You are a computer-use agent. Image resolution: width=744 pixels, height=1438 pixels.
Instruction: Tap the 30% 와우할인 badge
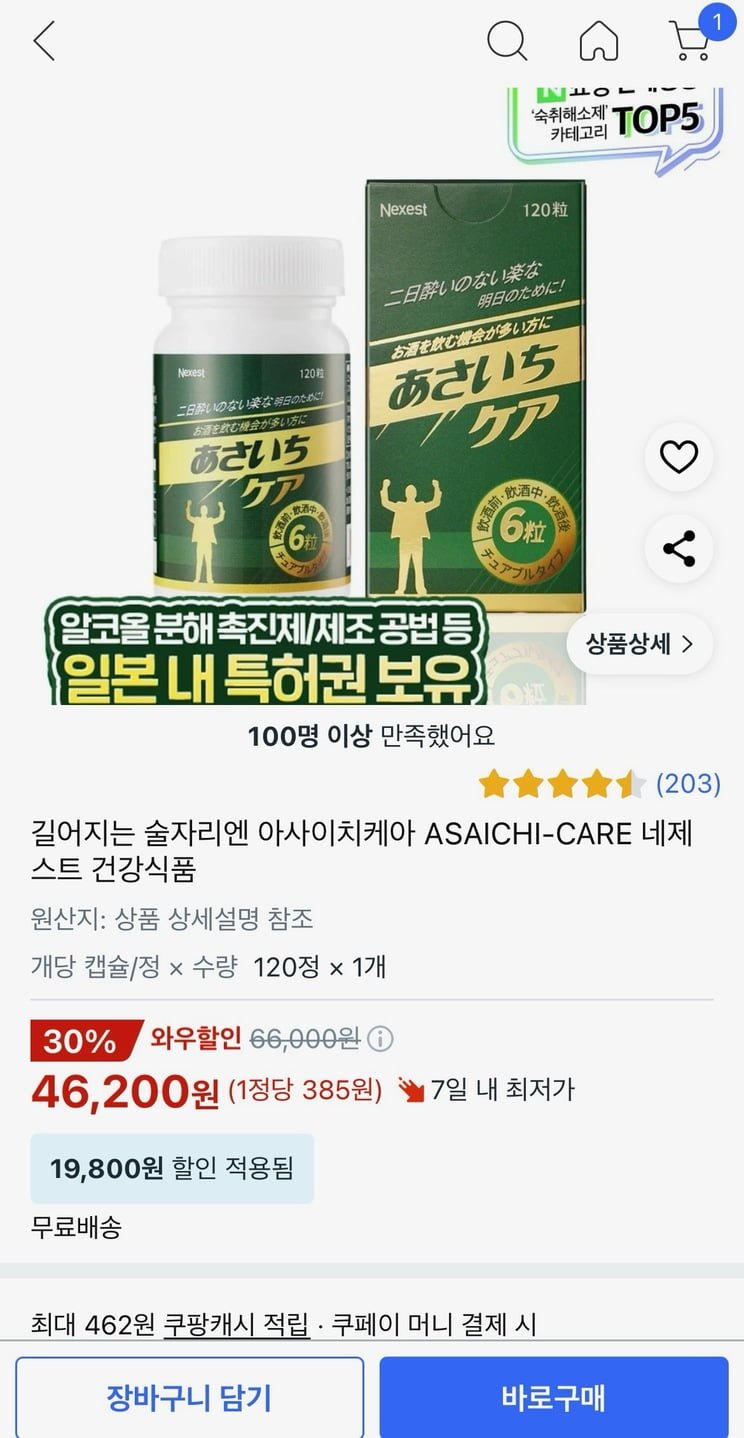136,1039
